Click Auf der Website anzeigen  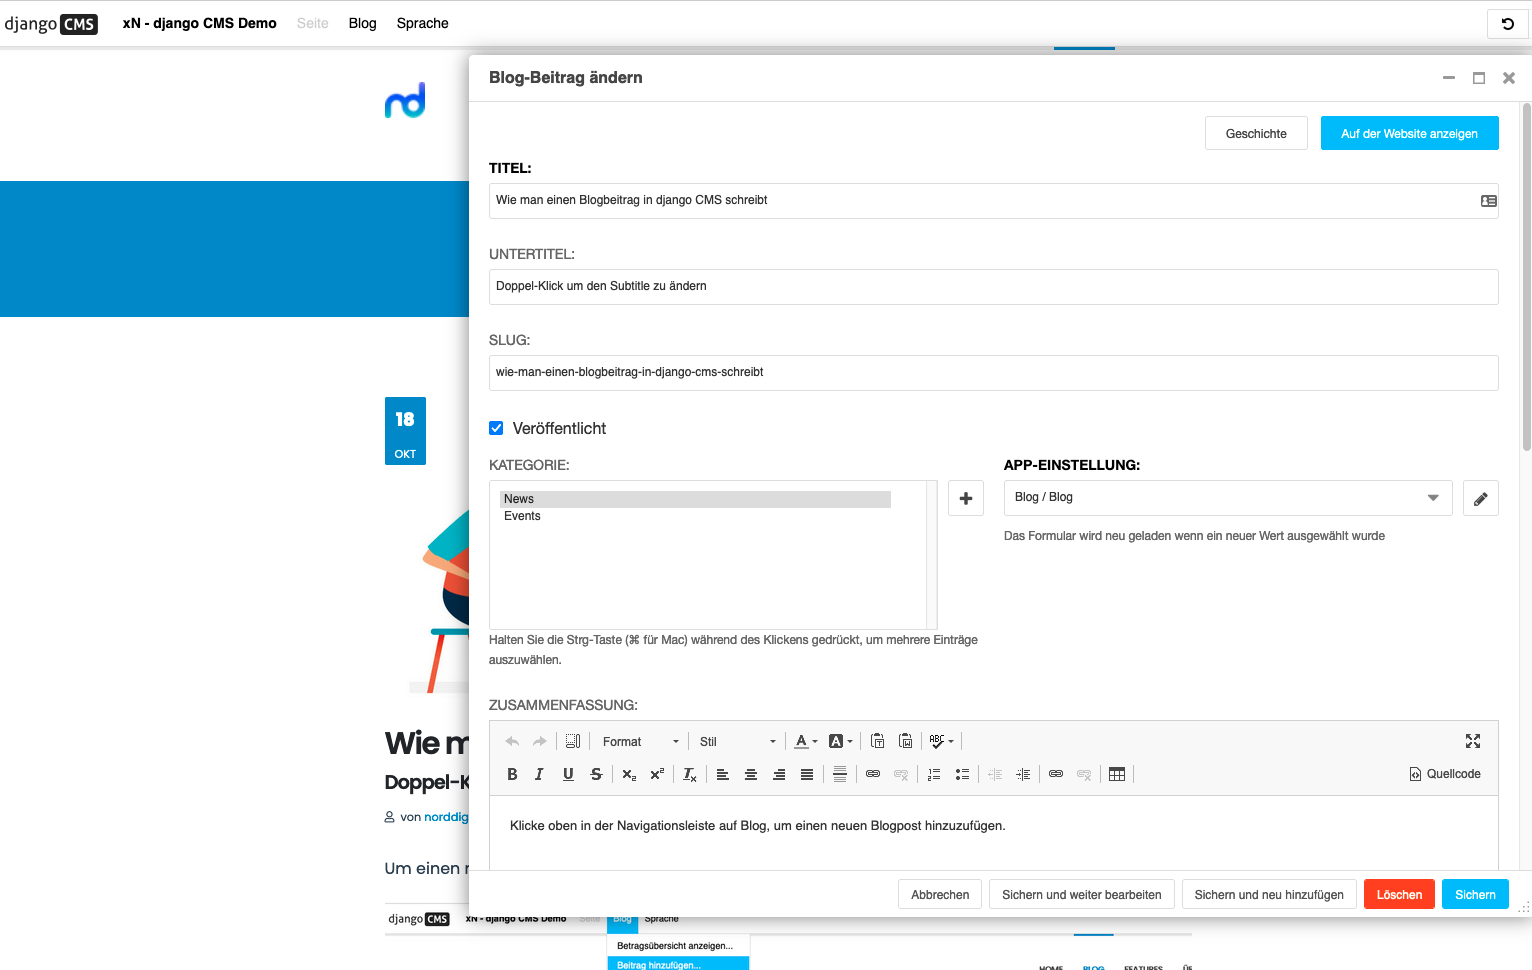1409,134
